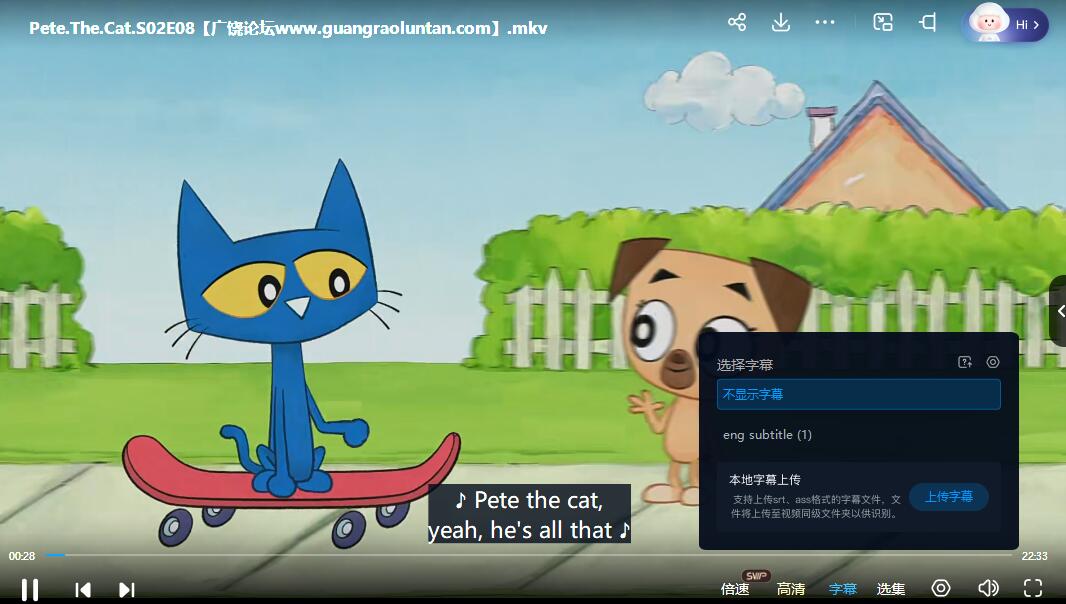This screenshot has height=604, width=1066.
Task: Click the video progress bar
Action: click(528, 556)
